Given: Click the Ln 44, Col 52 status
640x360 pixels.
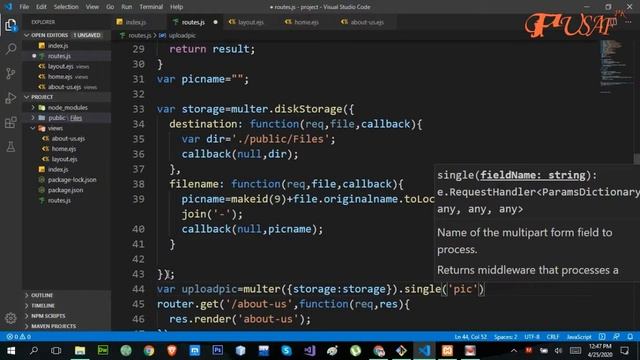Looking at the screenshot, I should coord(471,337).
